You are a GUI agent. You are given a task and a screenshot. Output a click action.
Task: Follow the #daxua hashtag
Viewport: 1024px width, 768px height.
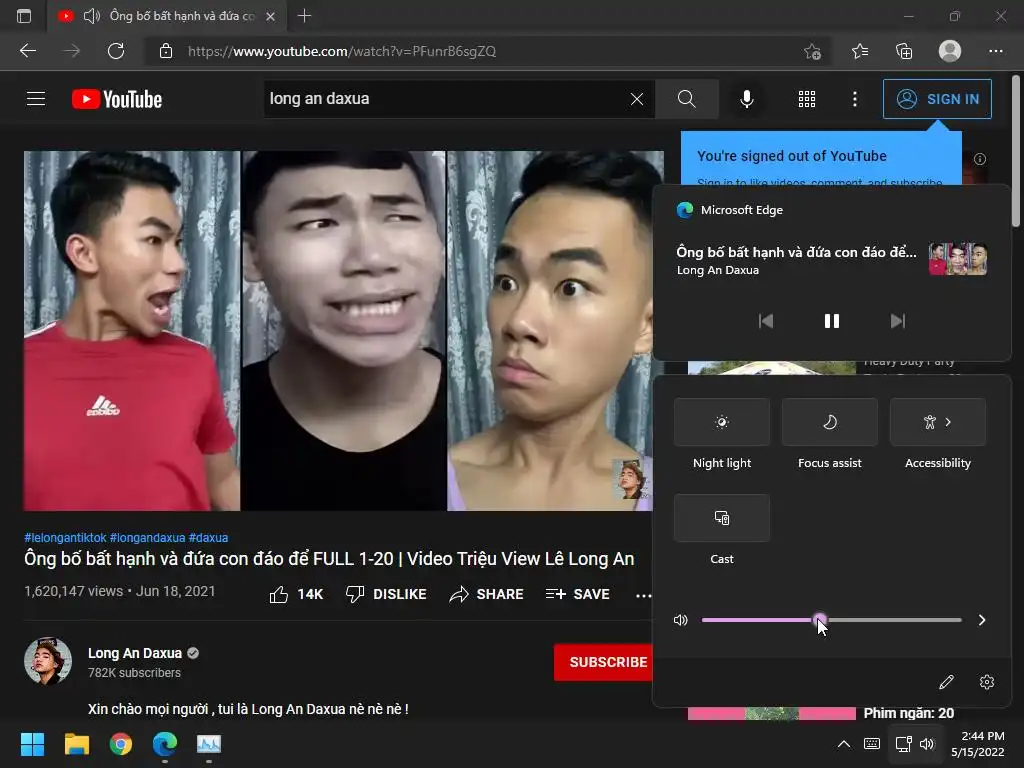tap(208, 537)
